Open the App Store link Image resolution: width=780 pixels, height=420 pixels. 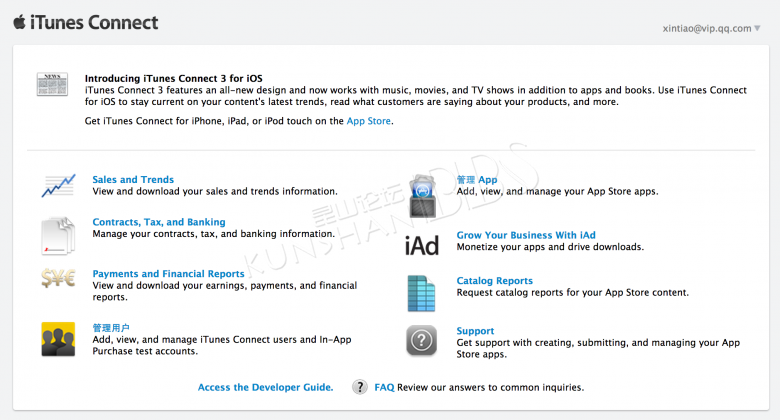[369, 121]
